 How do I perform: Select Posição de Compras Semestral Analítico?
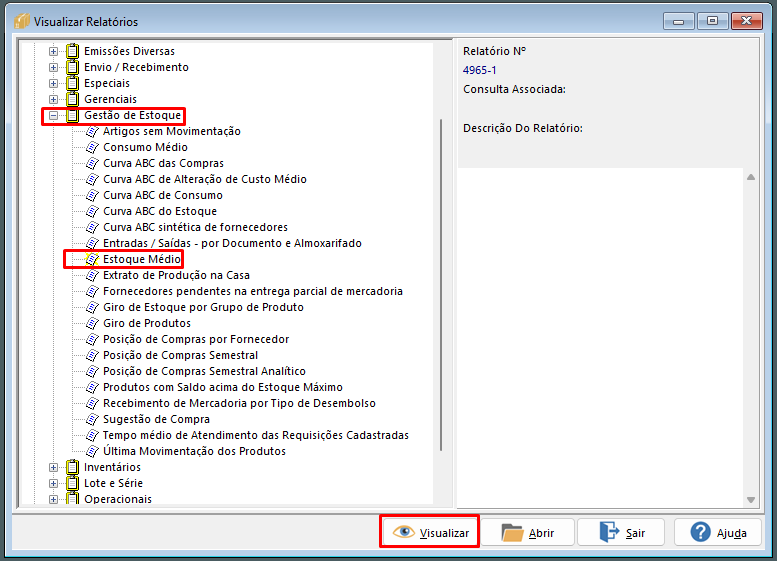point(204,371)
